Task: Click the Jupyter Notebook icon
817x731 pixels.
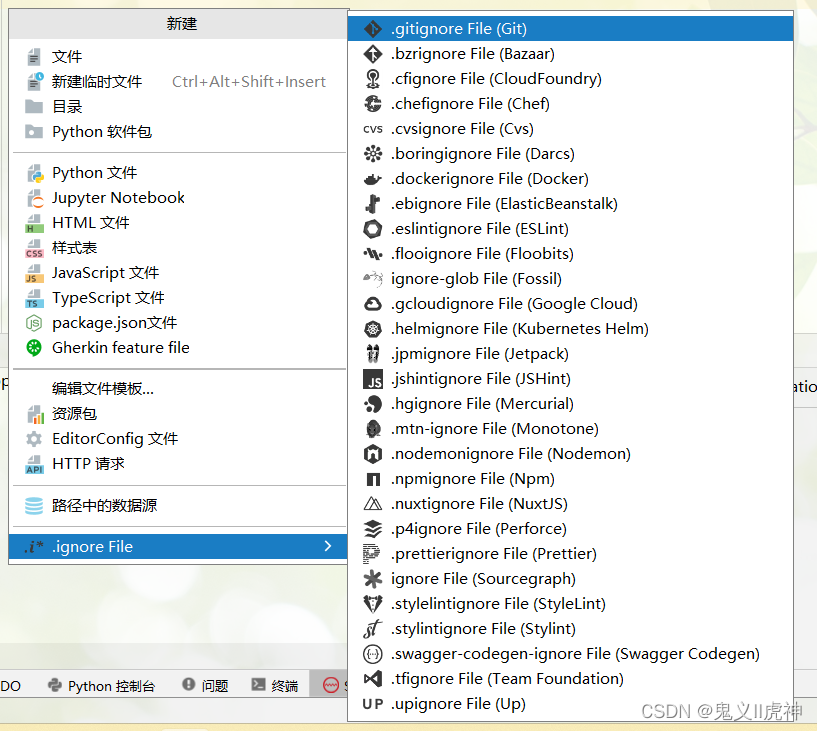Action: coord(34,198)
